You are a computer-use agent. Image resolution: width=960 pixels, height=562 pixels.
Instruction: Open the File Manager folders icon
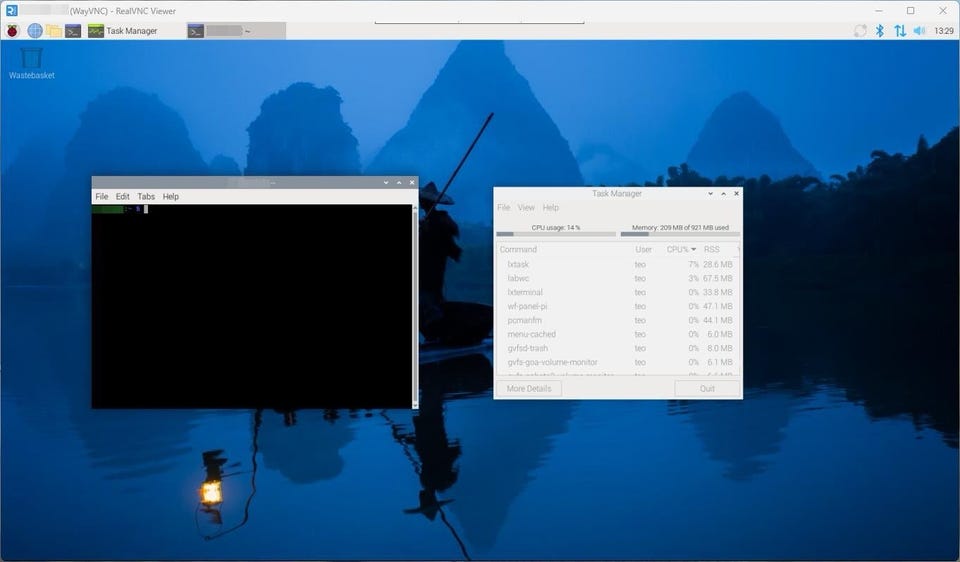click(54, 31)
